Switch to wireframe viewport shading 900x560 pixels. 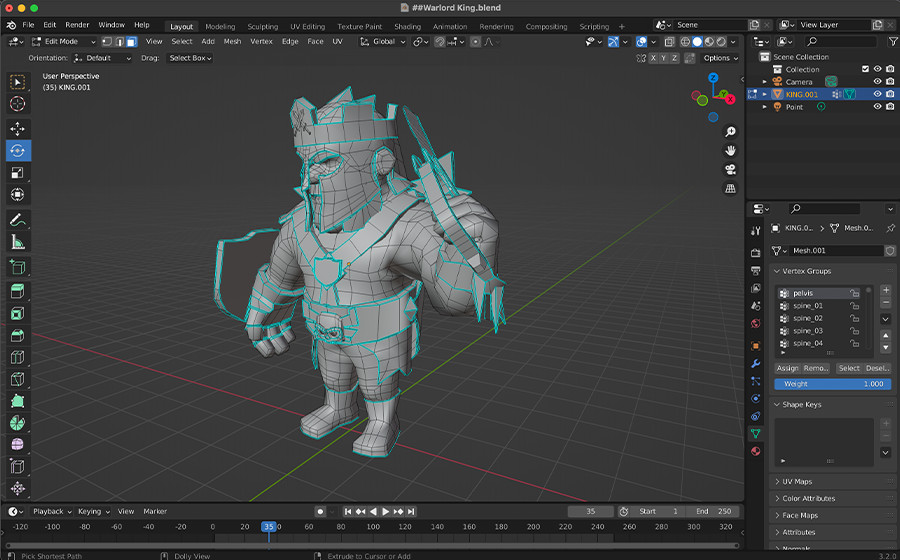[685, 41]
